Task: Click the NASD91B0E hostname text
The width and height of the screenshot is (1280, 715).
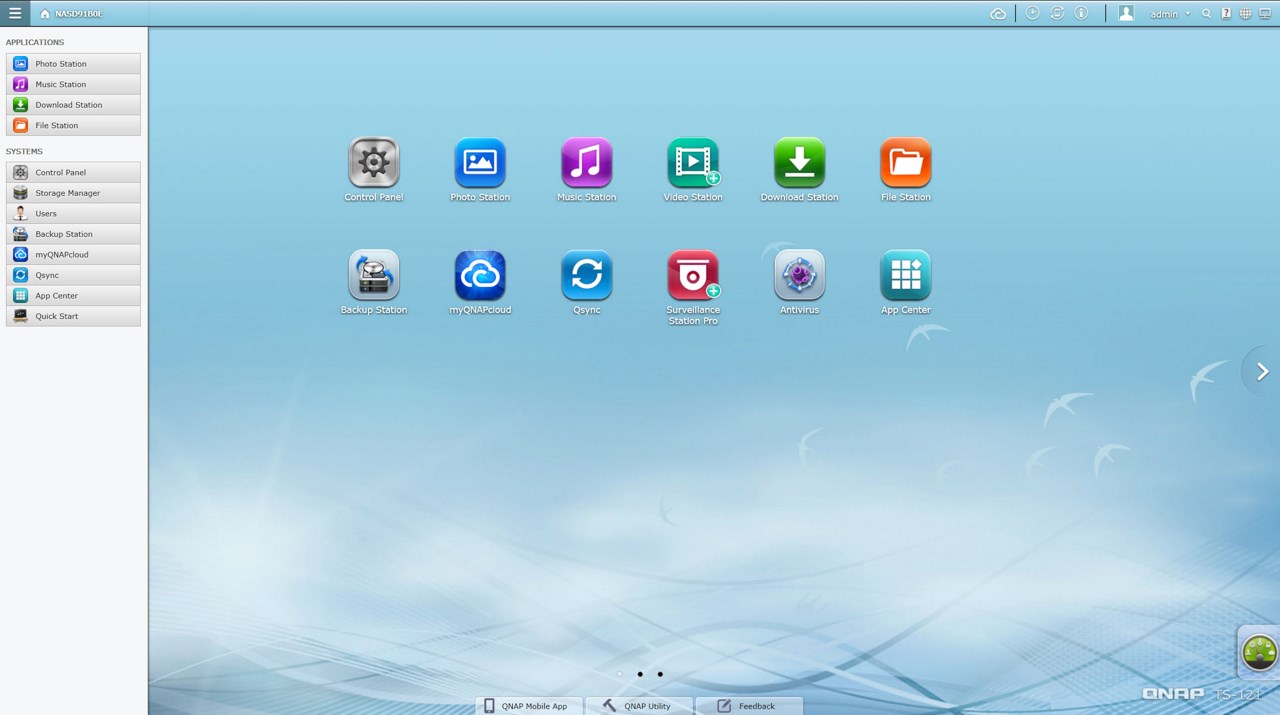Action: pos(79,14)
